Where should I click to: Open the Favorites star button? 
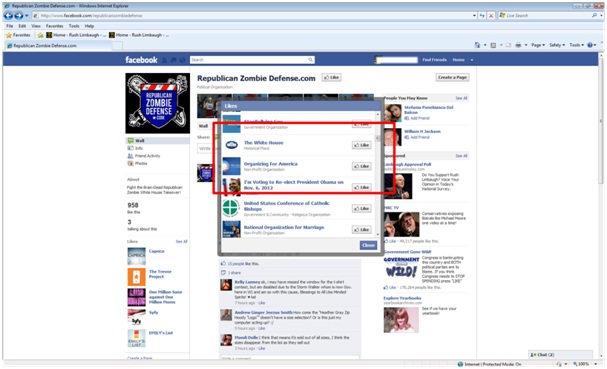[18, 35]
